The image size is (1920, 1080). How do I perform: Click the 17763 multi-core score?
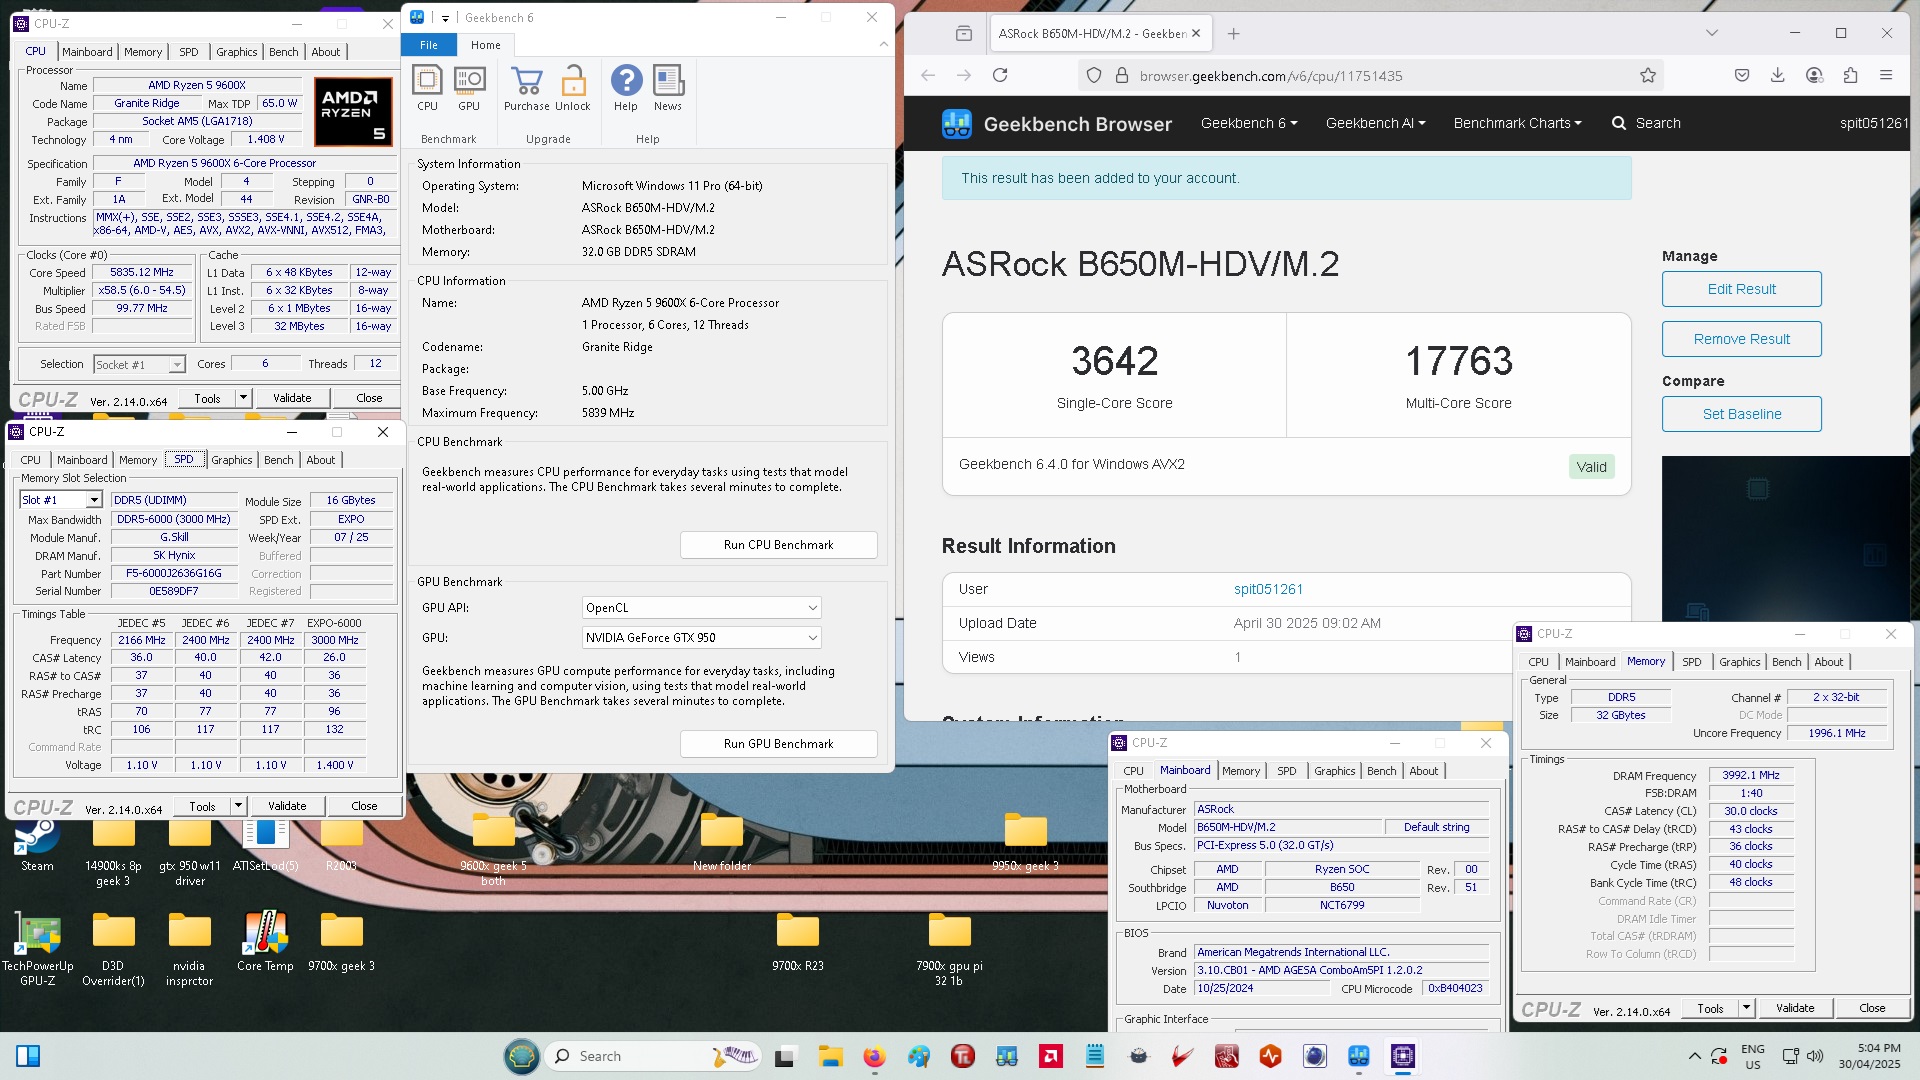point(1459,361)
